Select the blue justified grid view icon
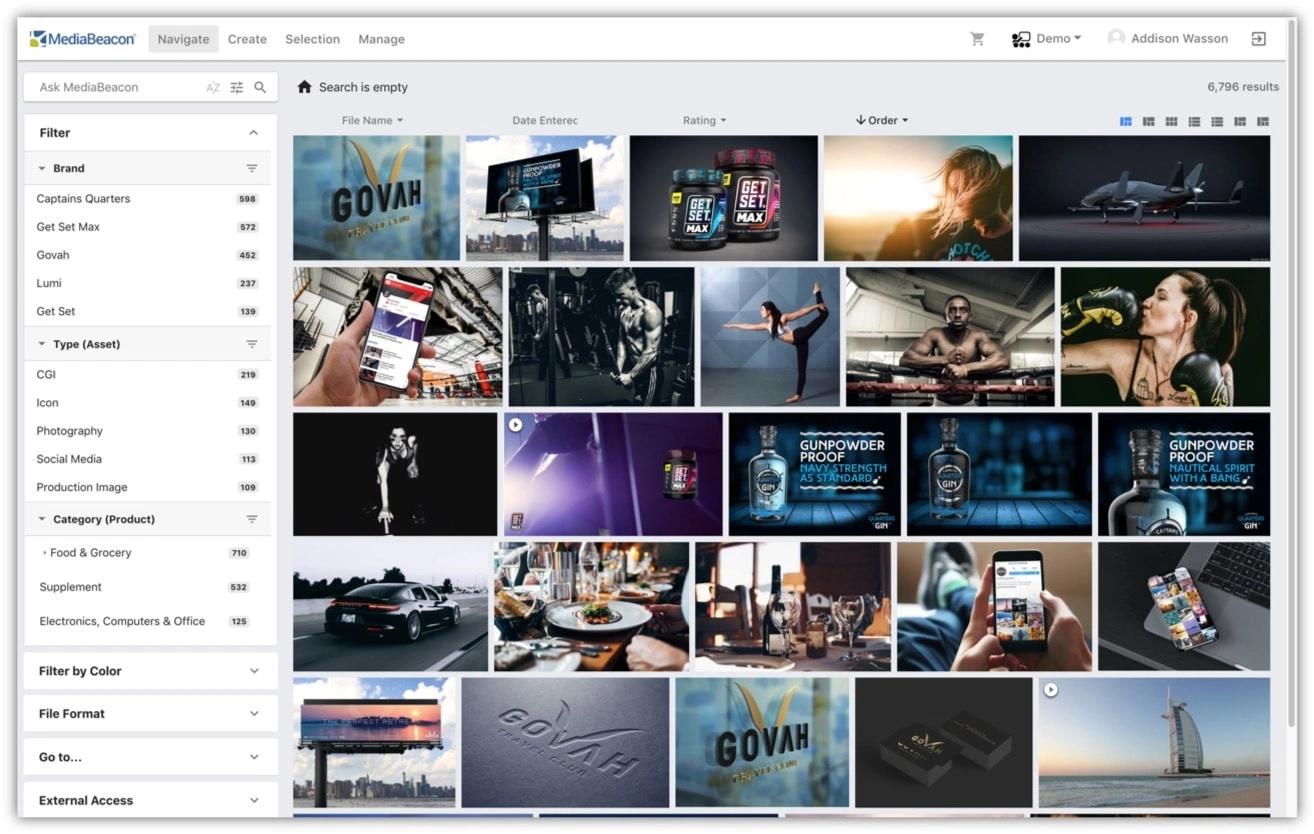Screen dimensions: 1314x834 tap(1126, 121)
